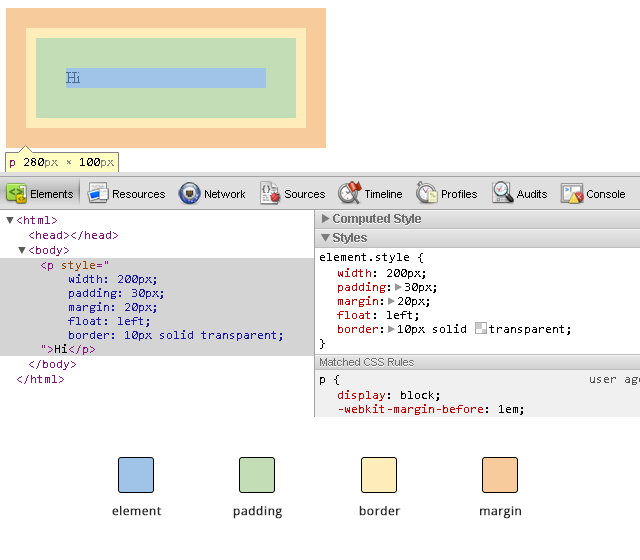Open the Network panel icon
Image resolution: width=640 pixels, height=560 pixels.
(189, 193)
